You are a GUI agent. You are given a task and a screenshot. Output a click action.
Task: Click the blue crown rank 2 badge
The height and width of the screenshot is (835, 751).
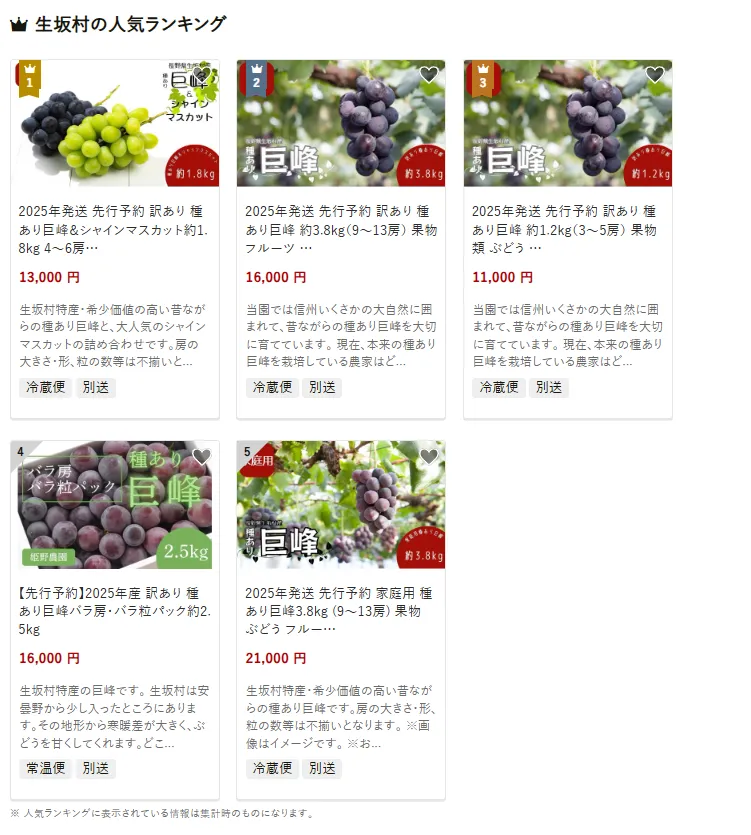click(256, 79)
